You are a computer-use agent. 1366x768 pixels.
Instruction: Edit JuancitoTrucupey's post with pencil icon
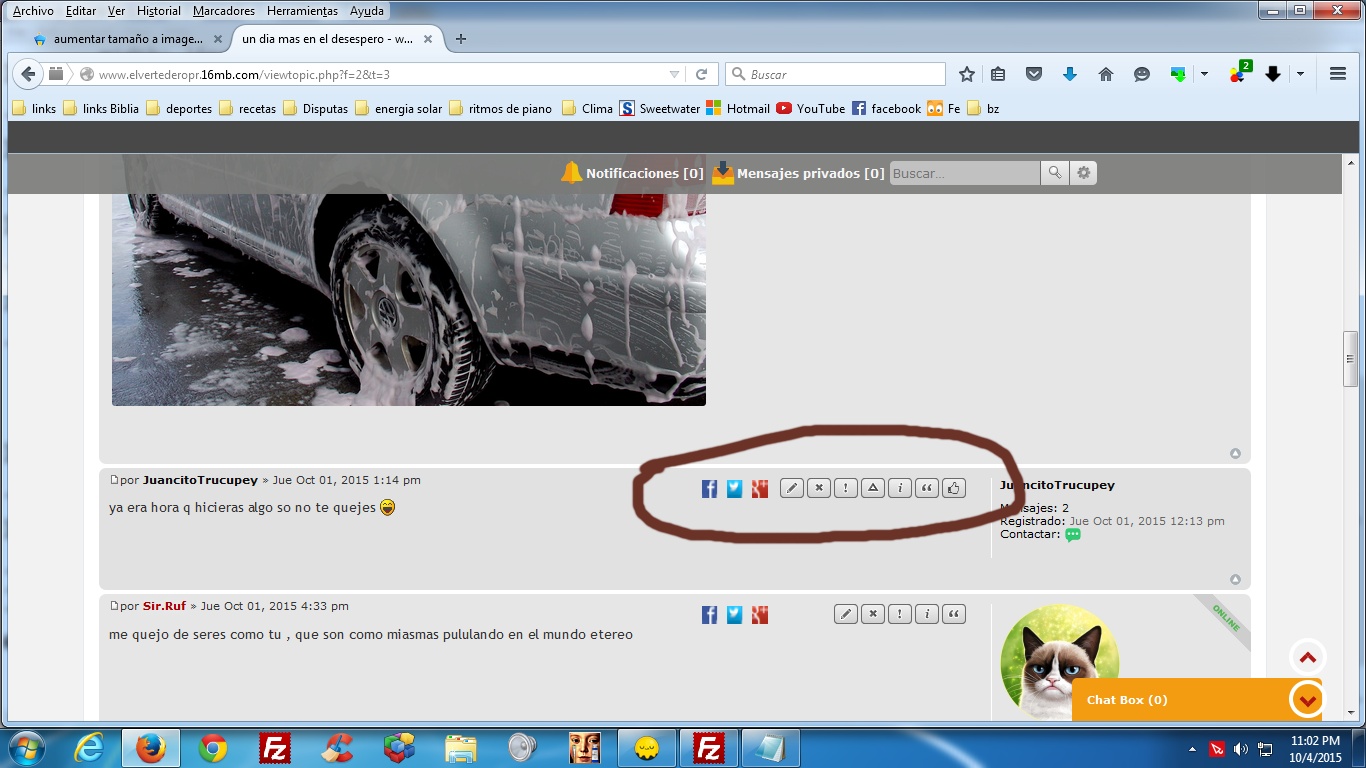click(792, 488)
